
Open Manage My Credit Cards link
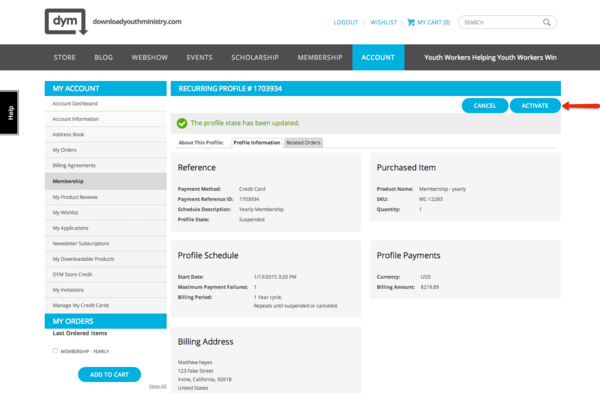point(81,305)
